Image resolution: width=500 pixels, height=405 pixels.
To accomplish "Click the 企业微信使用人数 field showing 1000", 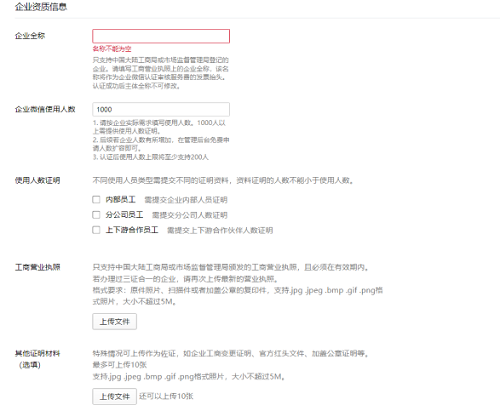I will [161, 109].
